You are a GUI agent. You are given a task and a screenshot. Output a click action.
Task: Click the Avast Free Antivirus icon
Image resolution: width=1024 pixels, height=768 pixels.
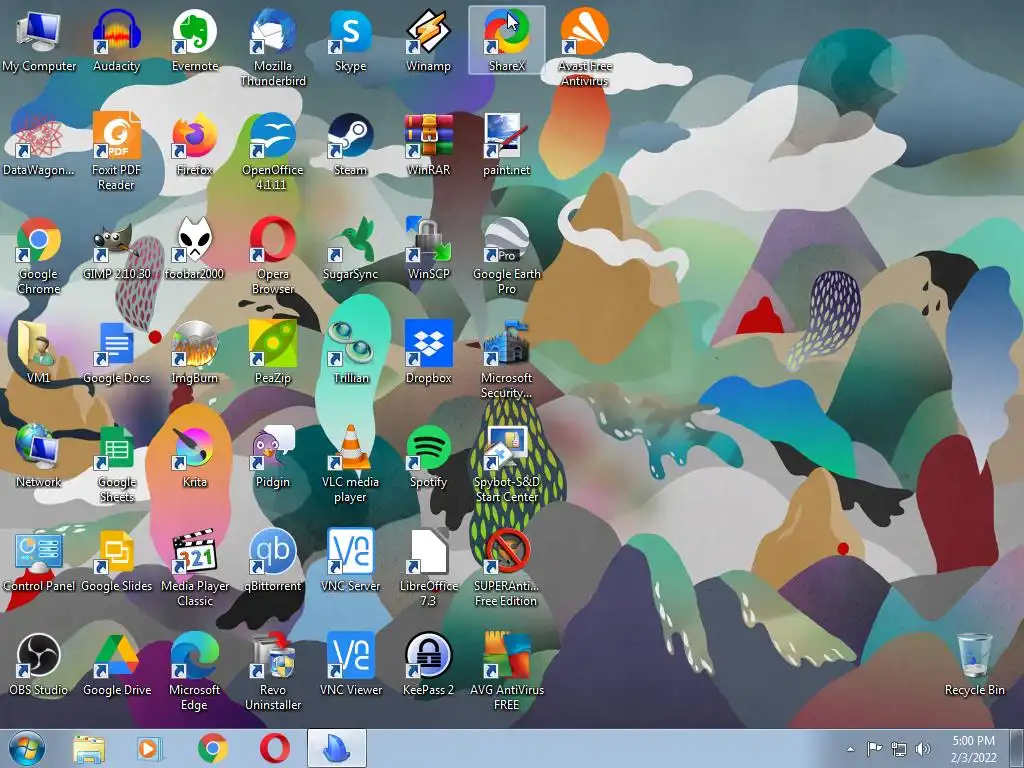click(584, 47)
